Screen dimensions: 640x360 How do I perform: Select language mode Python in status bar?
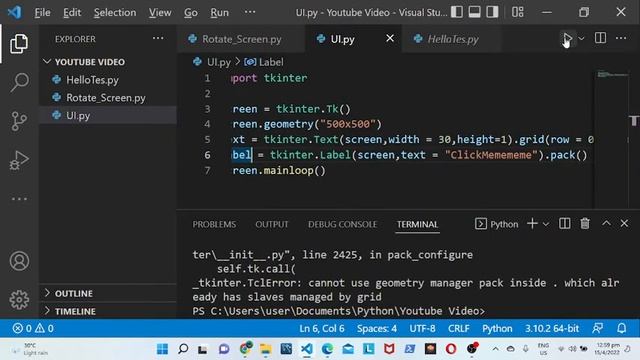(x=497, y=329)
